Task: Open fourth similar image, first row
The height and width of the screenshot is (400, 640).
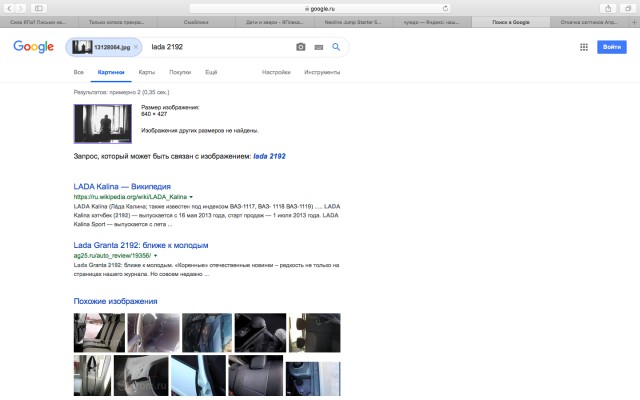Action: tap(260, 333)
